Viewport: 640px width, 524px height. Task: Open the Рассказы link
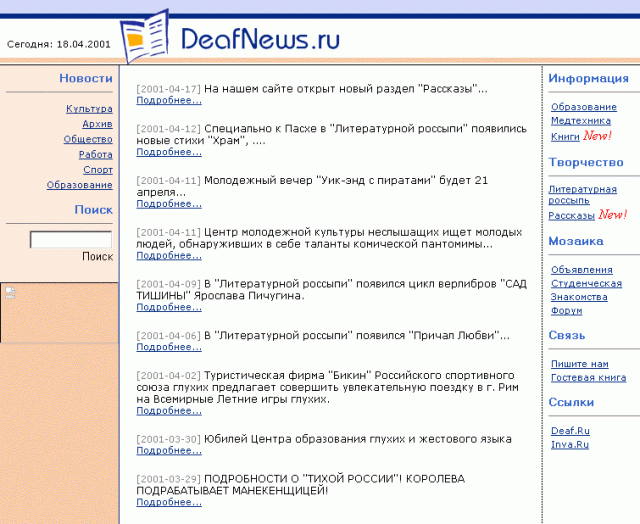[571, 215]
